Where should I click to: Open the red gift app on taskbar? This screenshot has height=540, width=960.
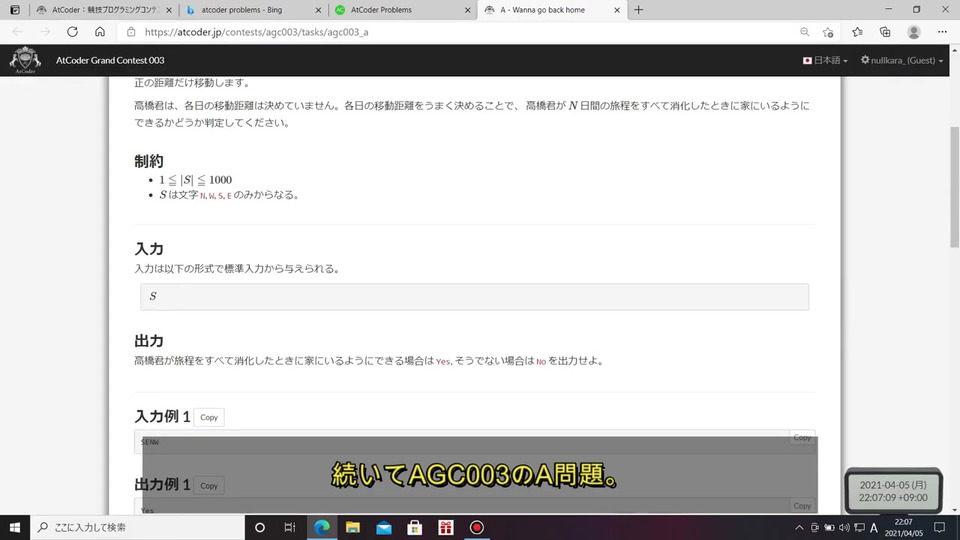pyautogui.click(x=446, y=527)
